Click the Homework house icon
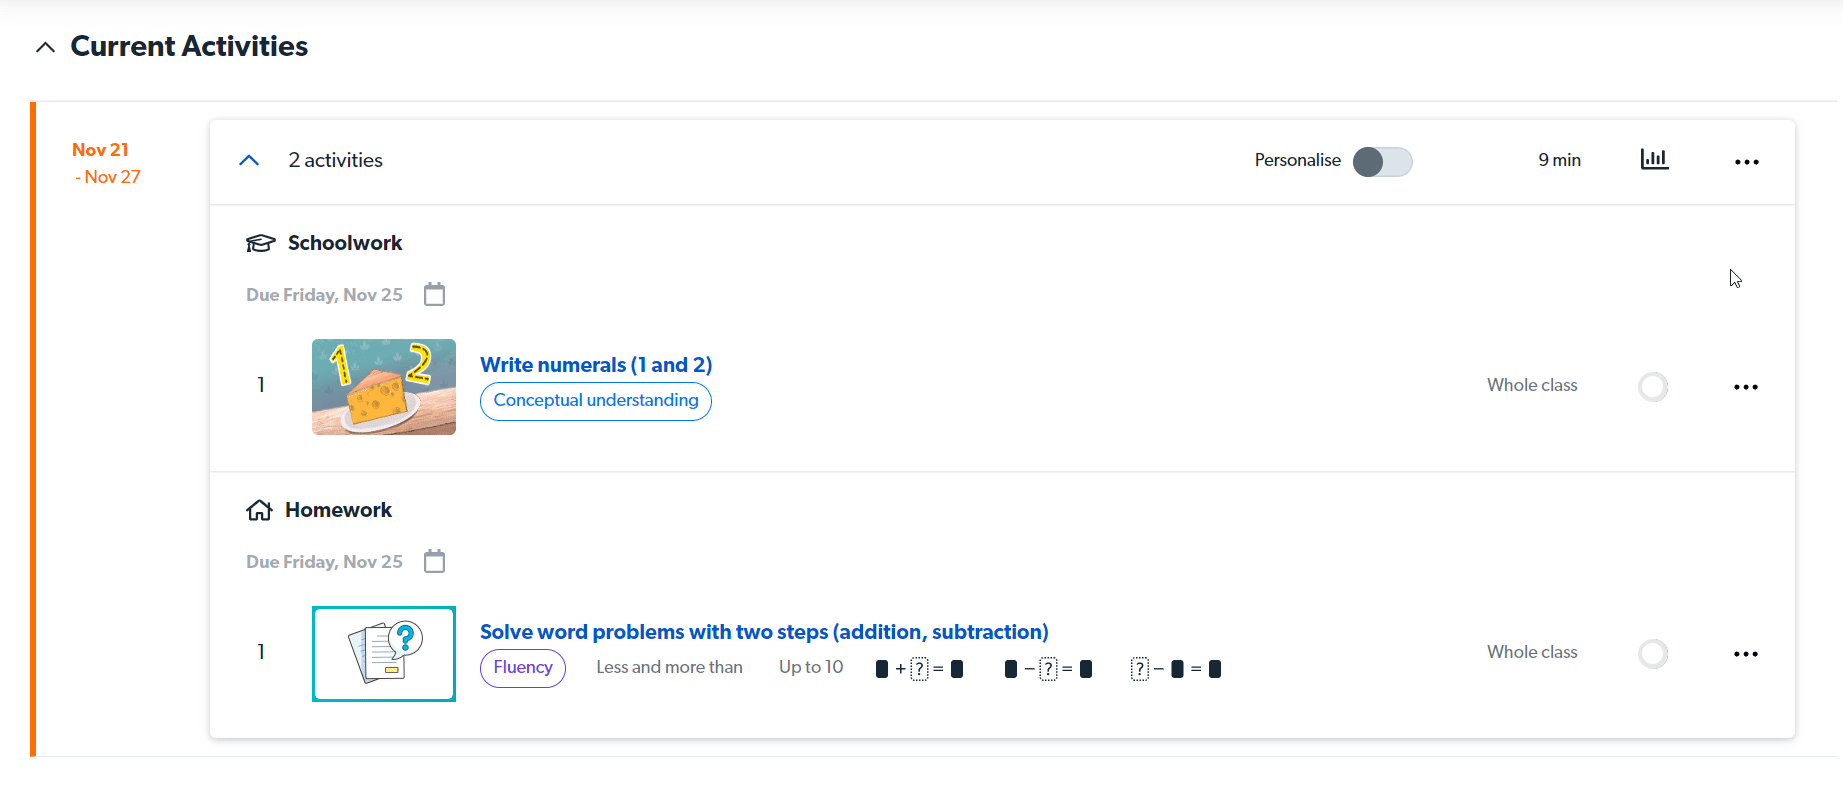1843x791 pixels. (x=259, y=510)
